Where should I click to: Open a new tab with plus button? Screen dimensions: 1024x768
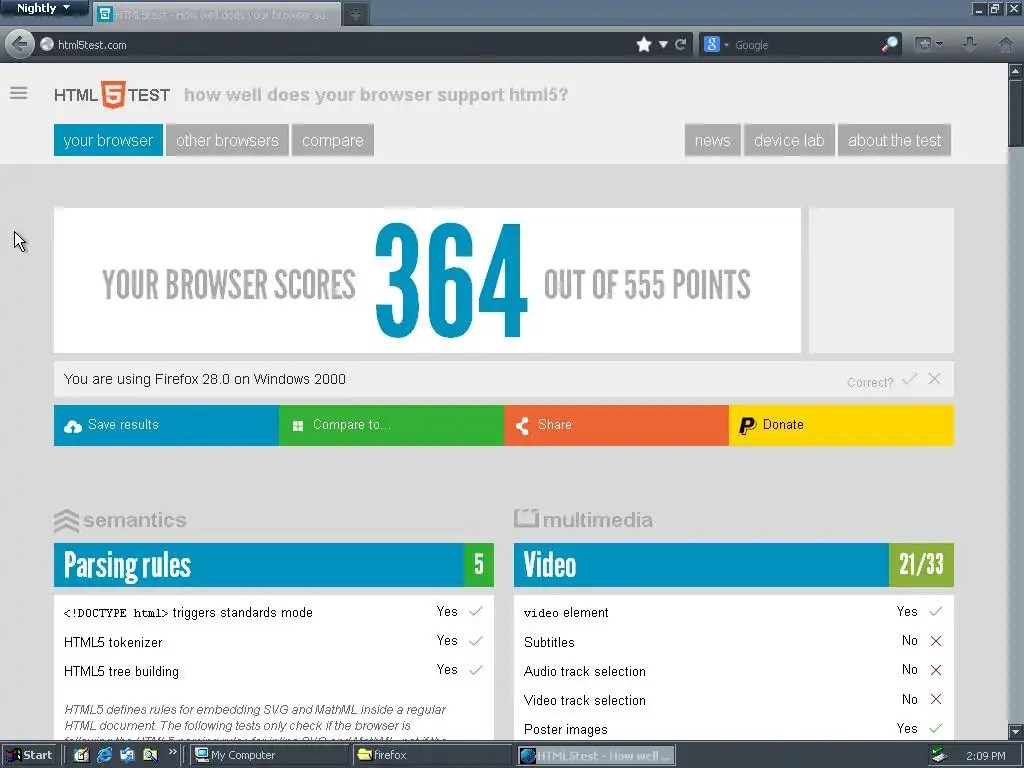tap(355, 14)
